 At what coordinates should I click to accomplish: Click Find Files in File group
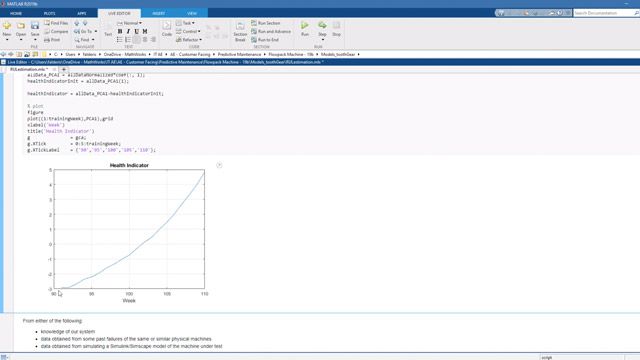pyautogui.click(x=56, y=23)
